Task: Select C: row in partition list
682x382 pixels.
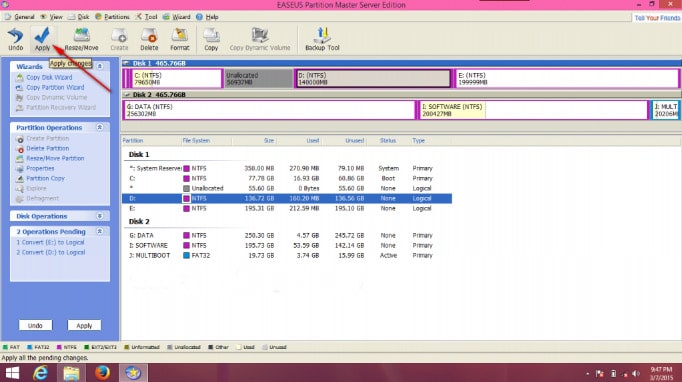Action: pyautogui.click(x=287, y=178)
